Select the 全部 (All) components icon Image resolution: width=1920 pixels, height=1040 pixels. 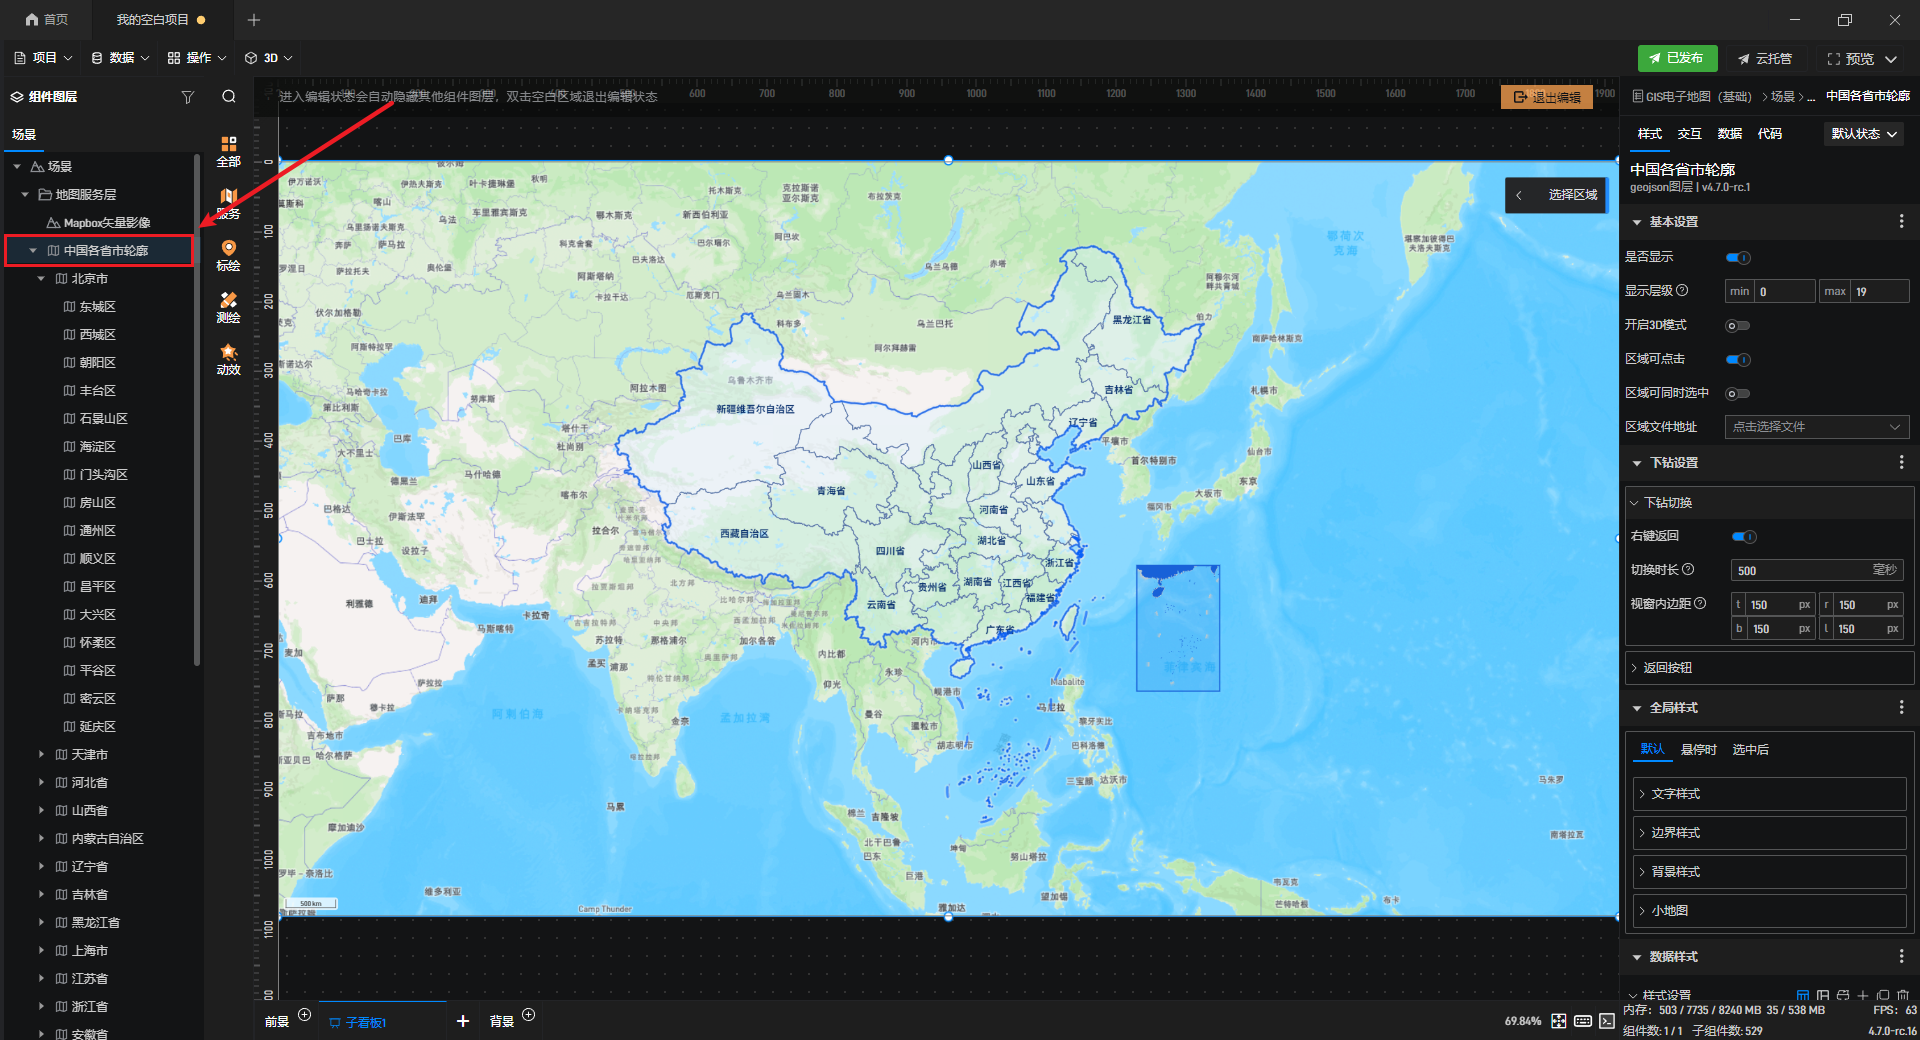(x=229, y=150)
